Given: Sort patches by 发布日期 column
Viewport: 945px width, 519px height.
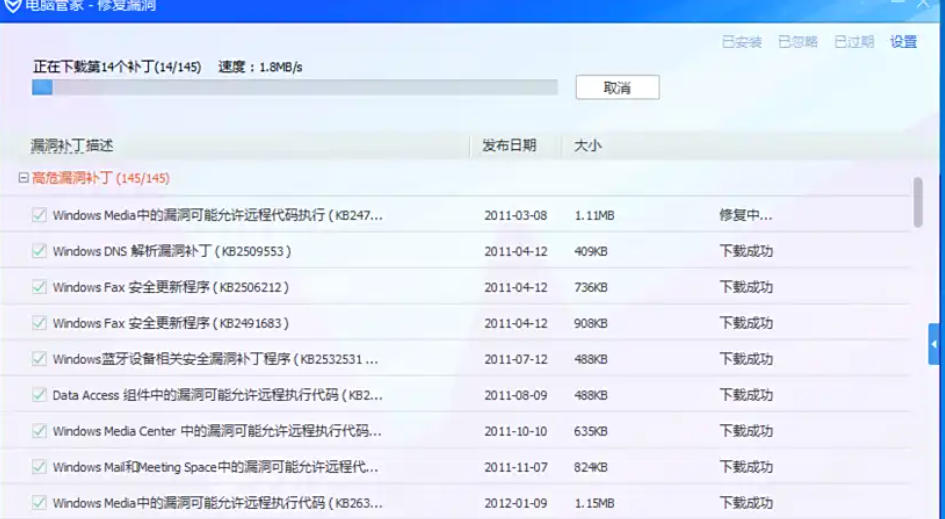Looking at the screenshot, I should pyautogui.click(x=509, y=146).
